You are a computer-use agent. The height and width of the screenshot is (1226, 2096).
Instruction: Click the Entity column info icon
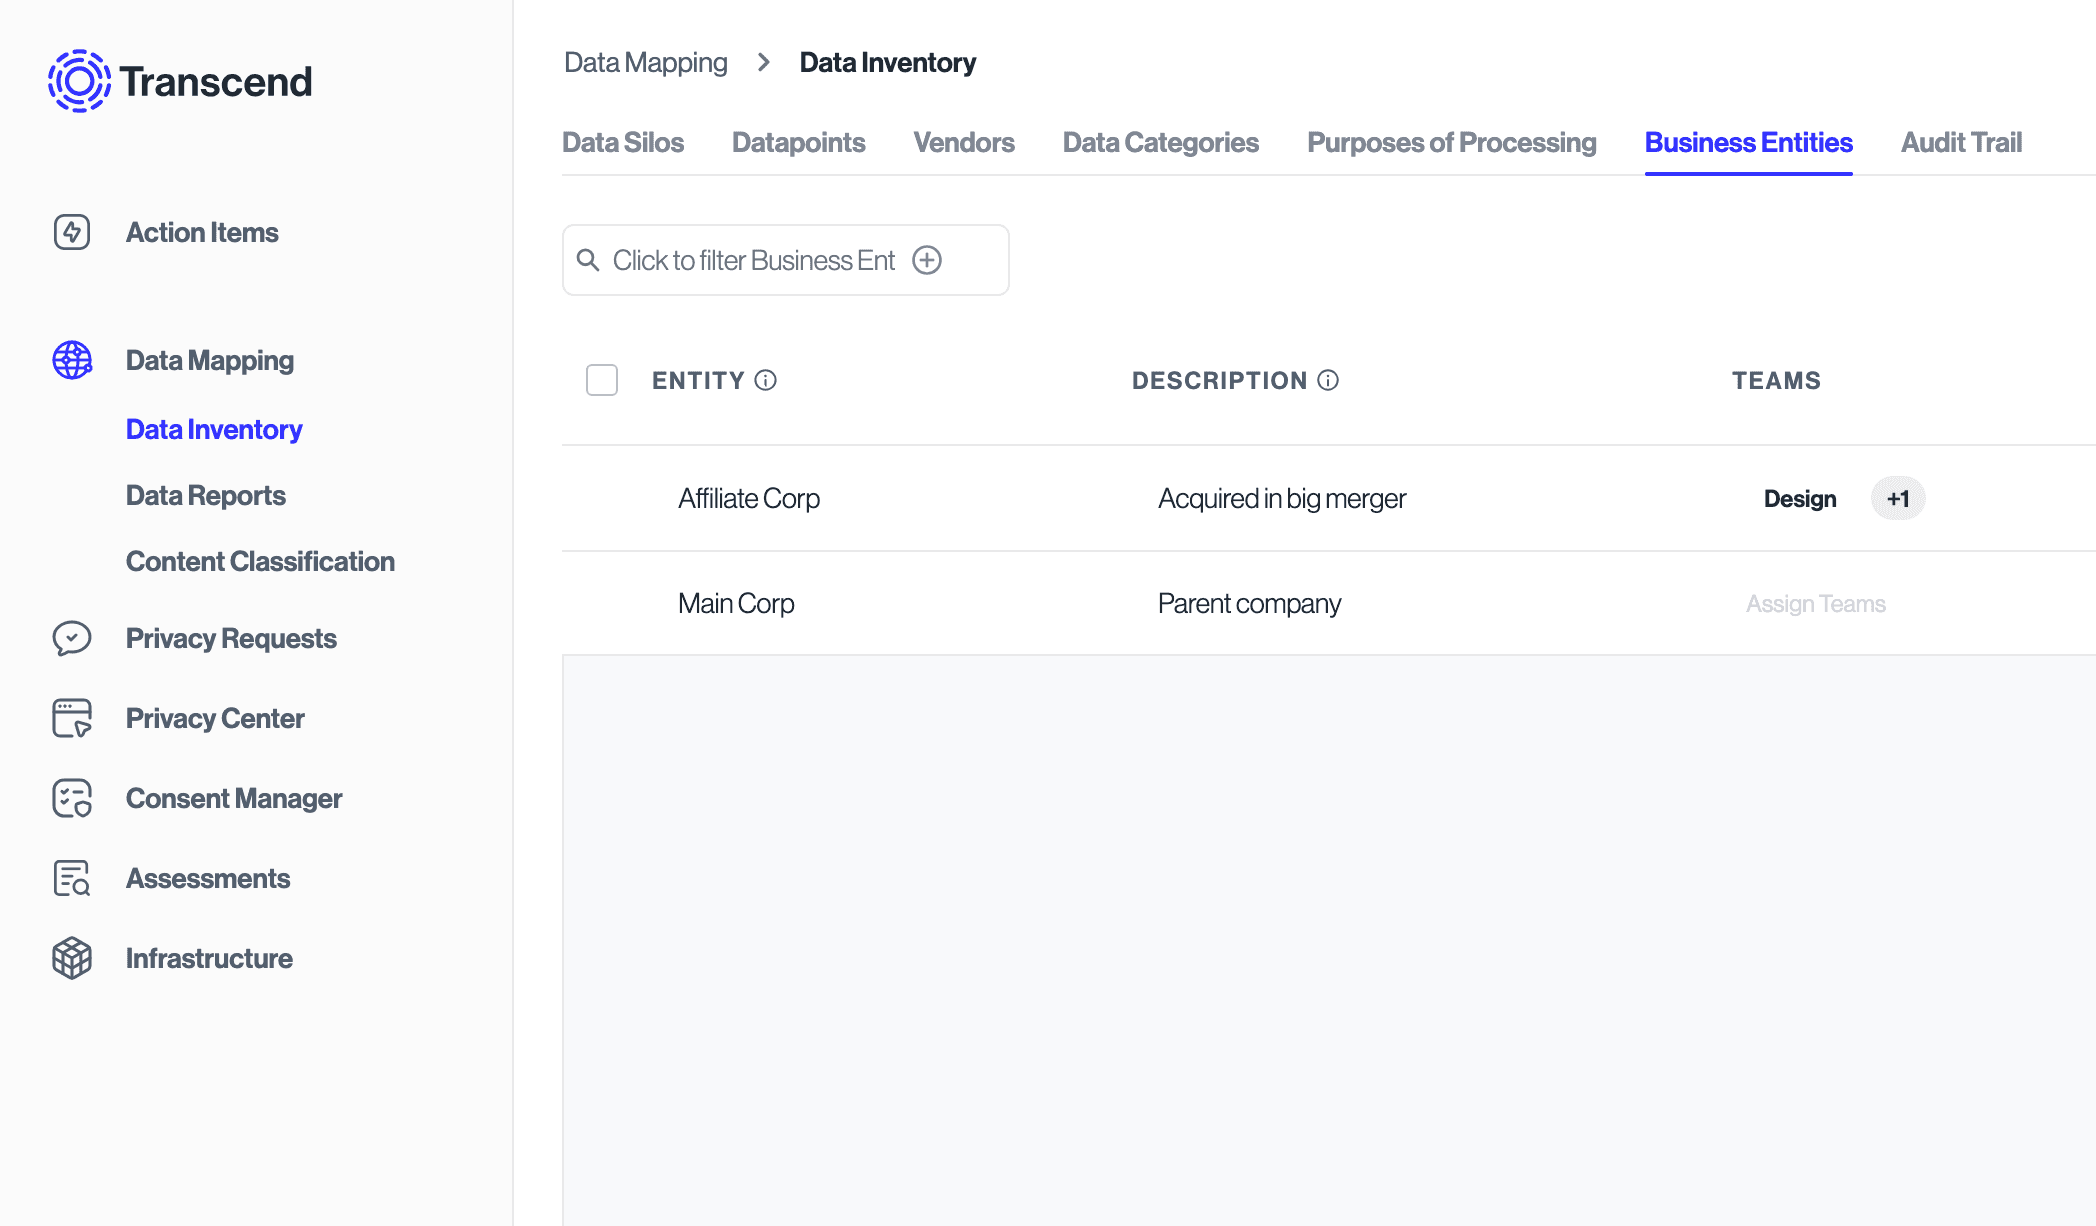pos(766,380)
